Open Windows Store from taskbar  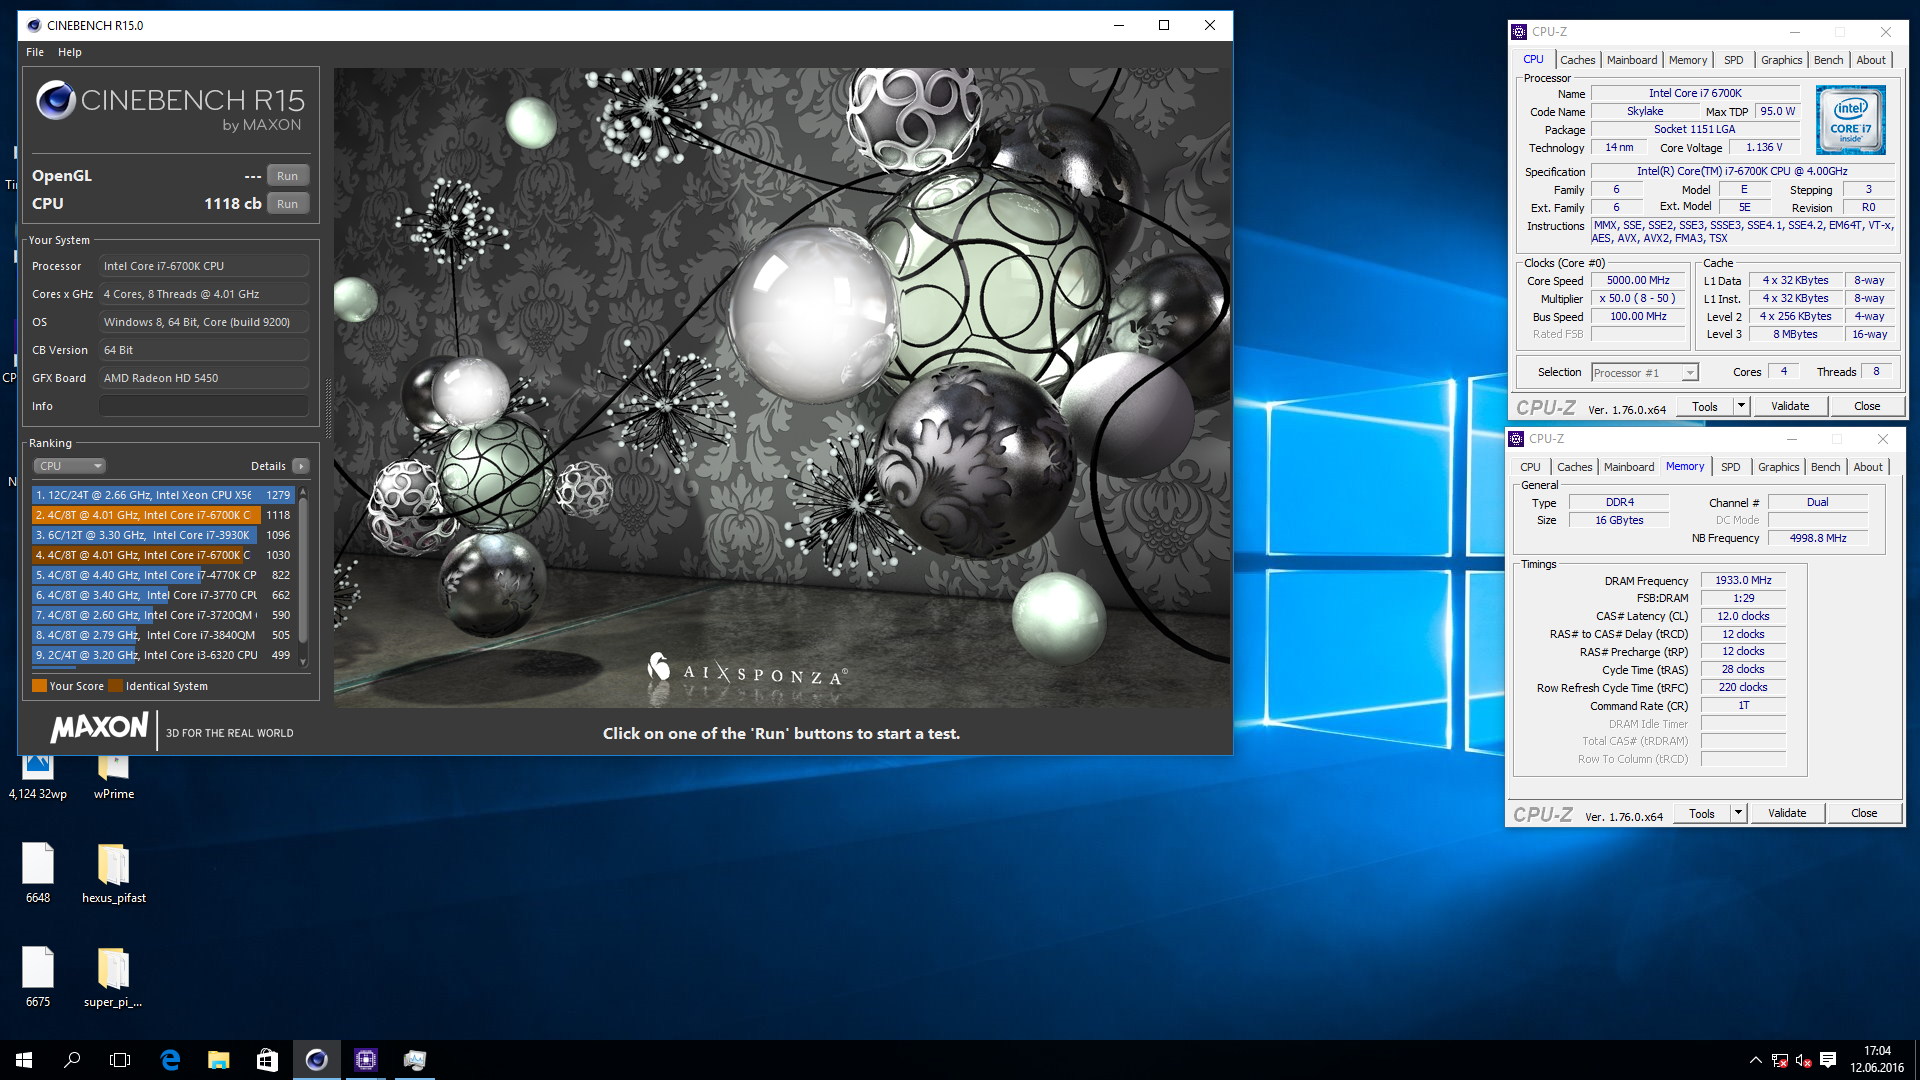coord(267,1060)
